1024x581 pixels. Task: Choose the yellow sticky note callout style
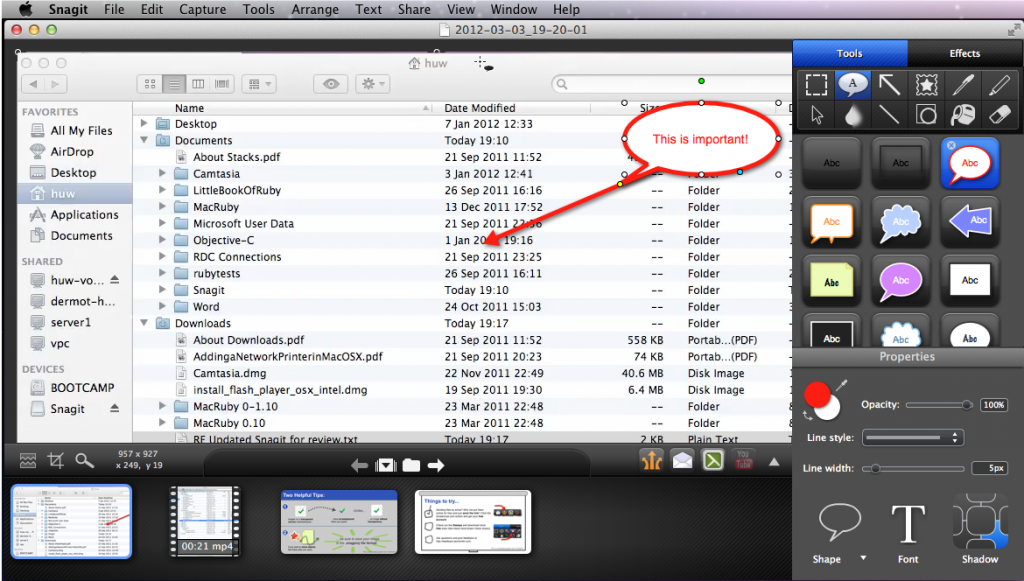831,281
